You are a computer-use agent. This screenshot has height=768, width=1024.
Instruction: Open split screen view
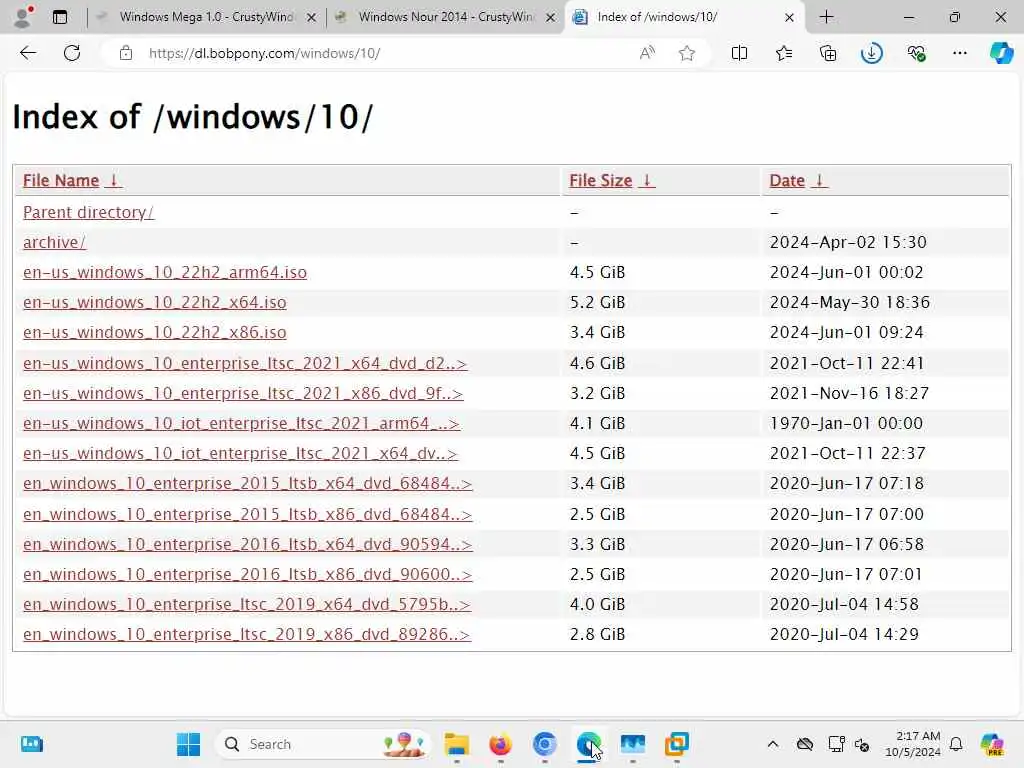pyautogui.click(x=739, y=53)
